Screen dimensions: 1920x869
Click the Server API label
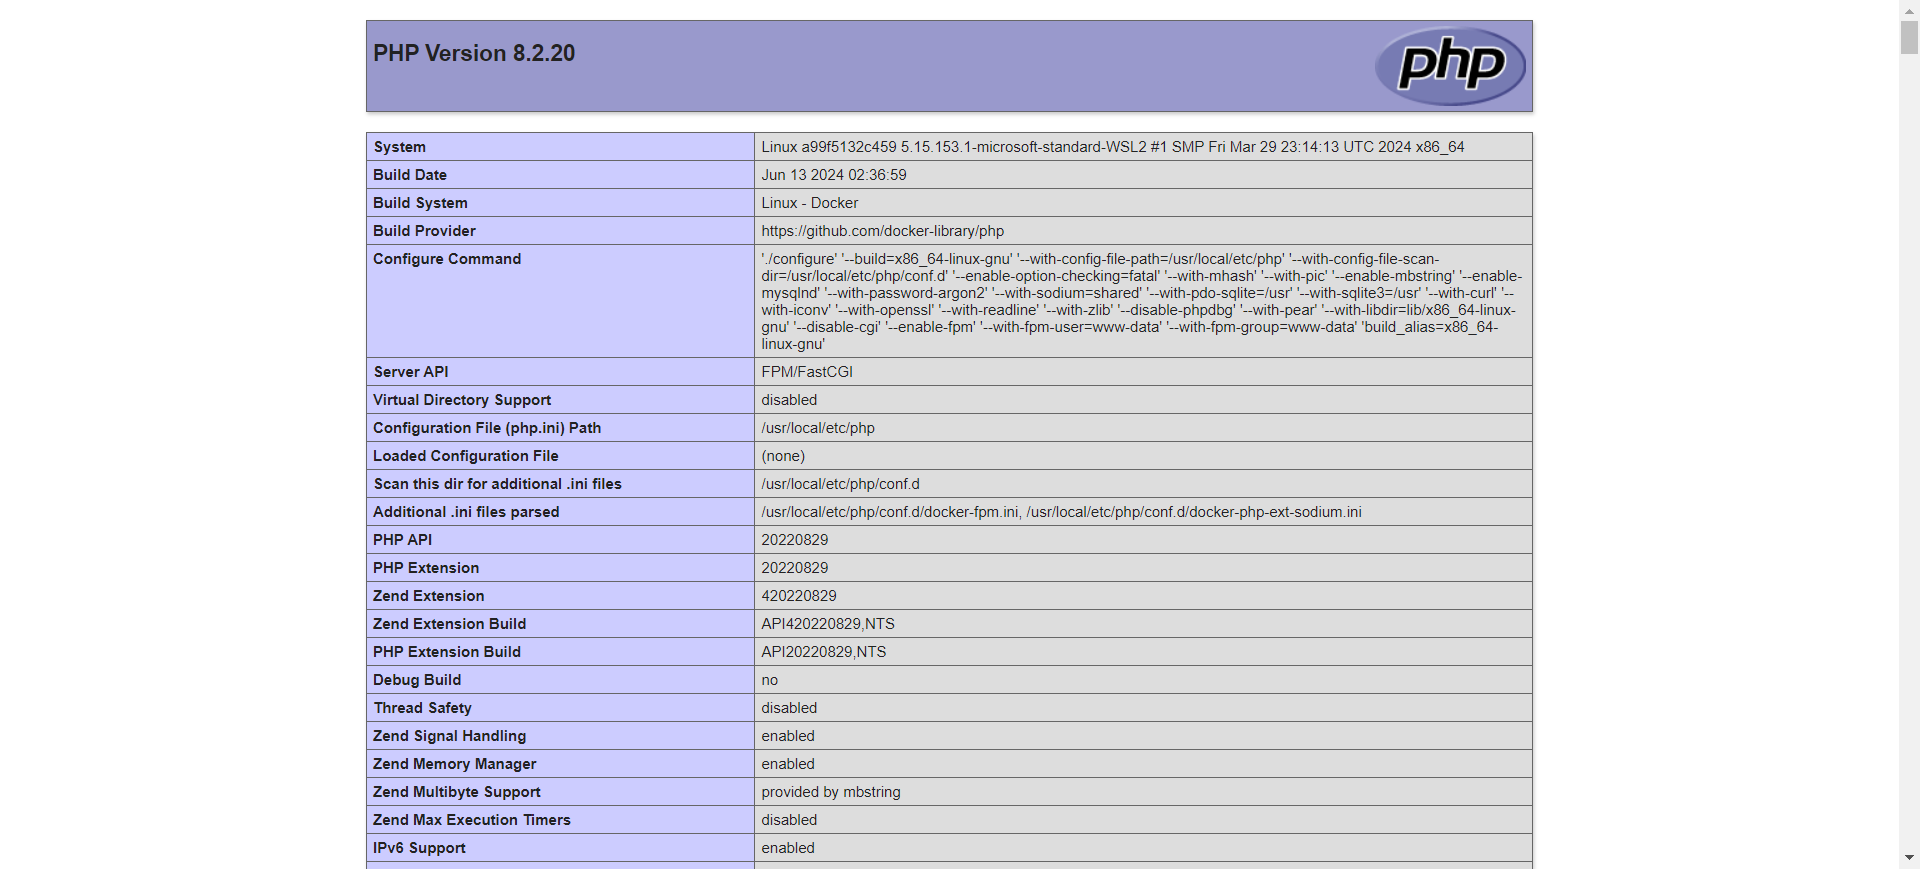pos(411,372)
